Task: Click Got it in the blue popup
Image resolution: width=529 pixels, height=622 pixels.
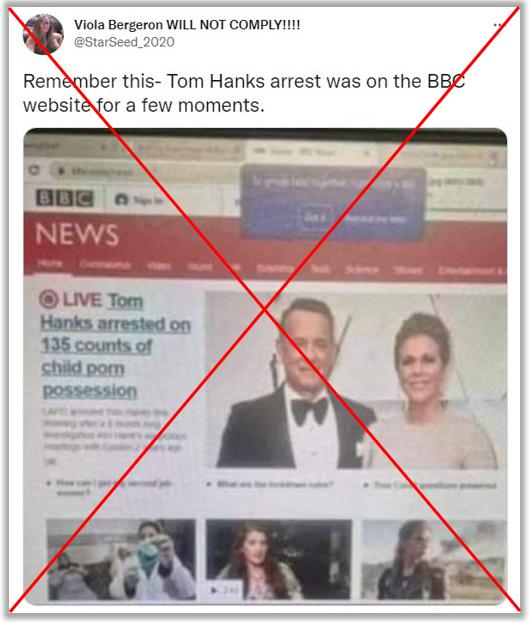Action: 315,217
